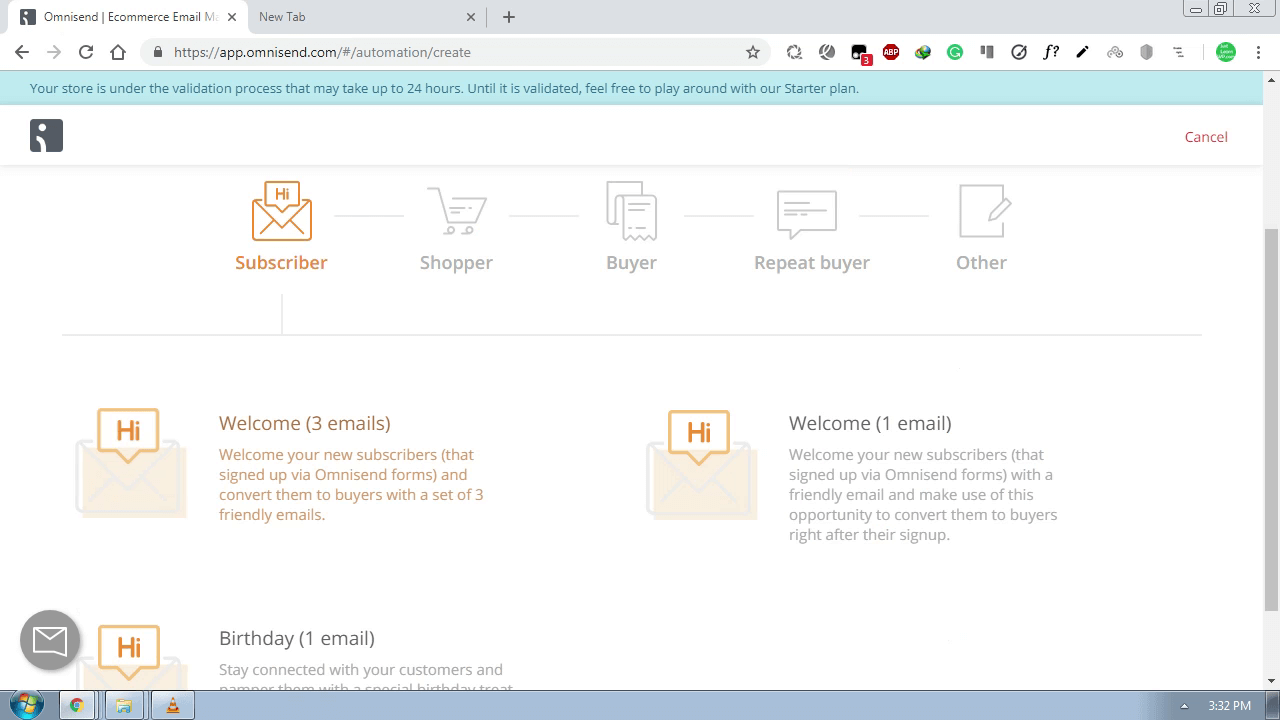Open the green profile avatar
This screenshot has width=1280, height=720.
(1226, 52)
